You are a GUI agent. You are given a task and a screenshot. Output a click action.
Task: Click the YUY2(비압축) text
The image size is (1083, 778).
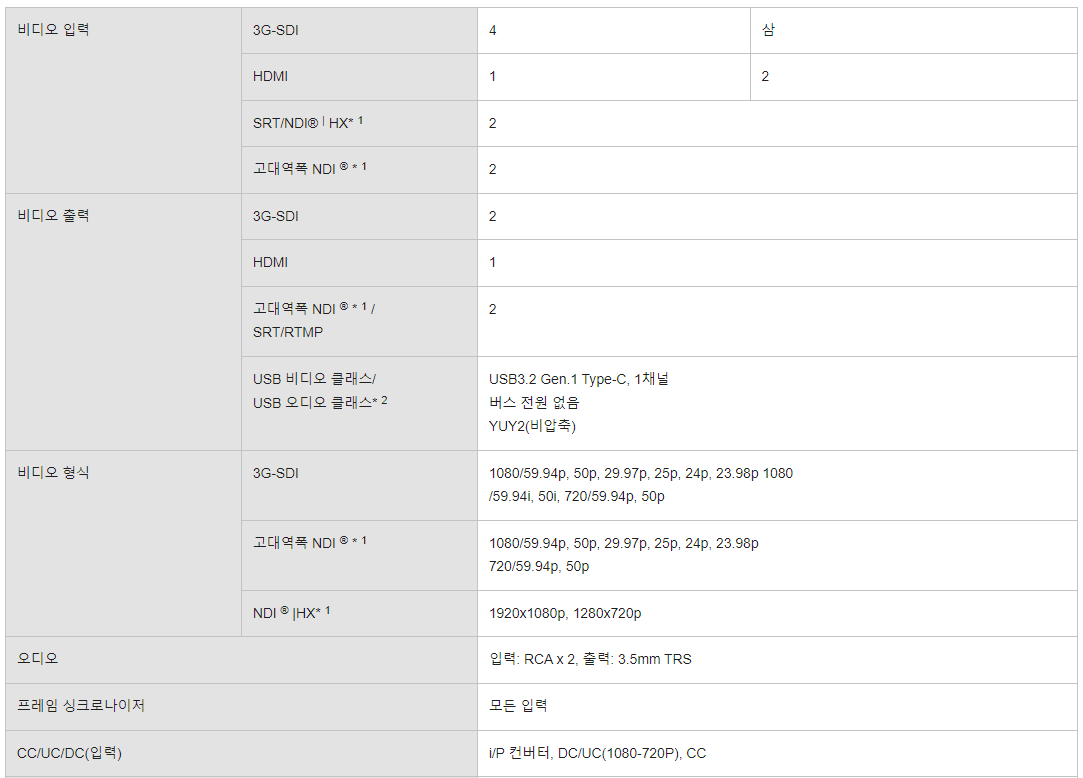pos(532,425)
